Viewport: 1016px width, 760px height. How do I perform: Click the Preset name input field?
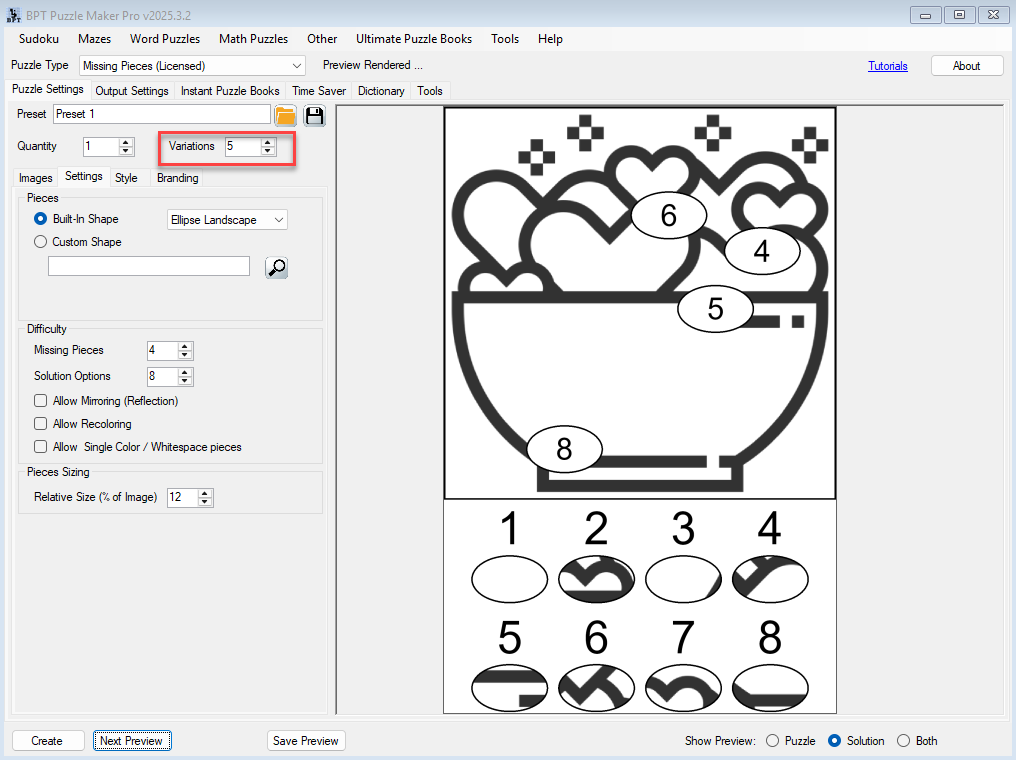(161, 114)
